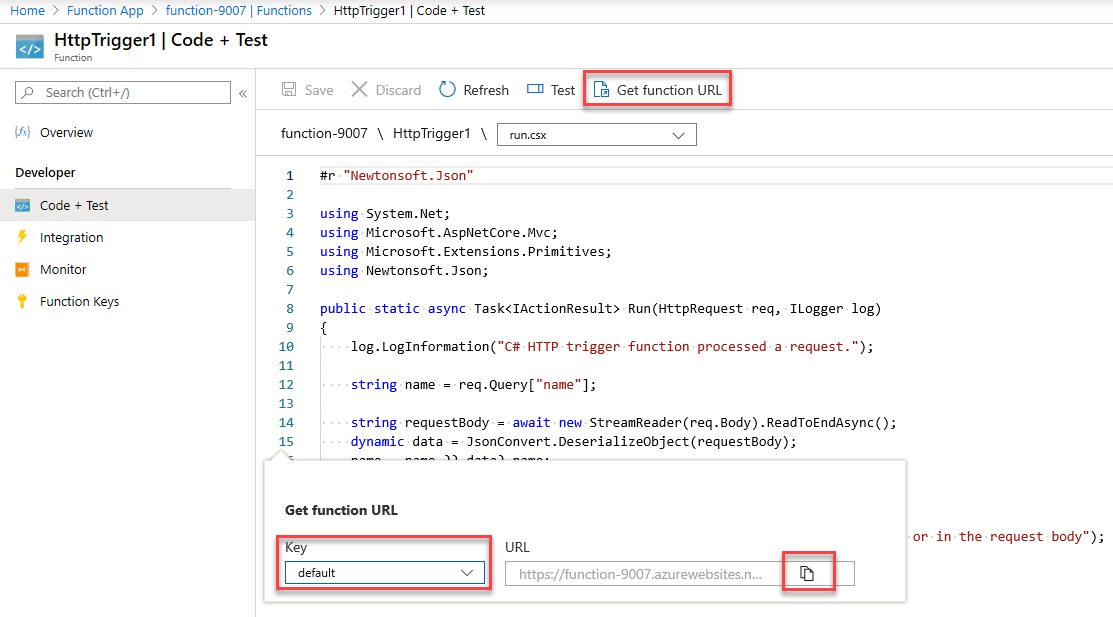Open the run.csx file dropdown
The height and width of the screenshot is (617, 1113).
click(596, 134)
